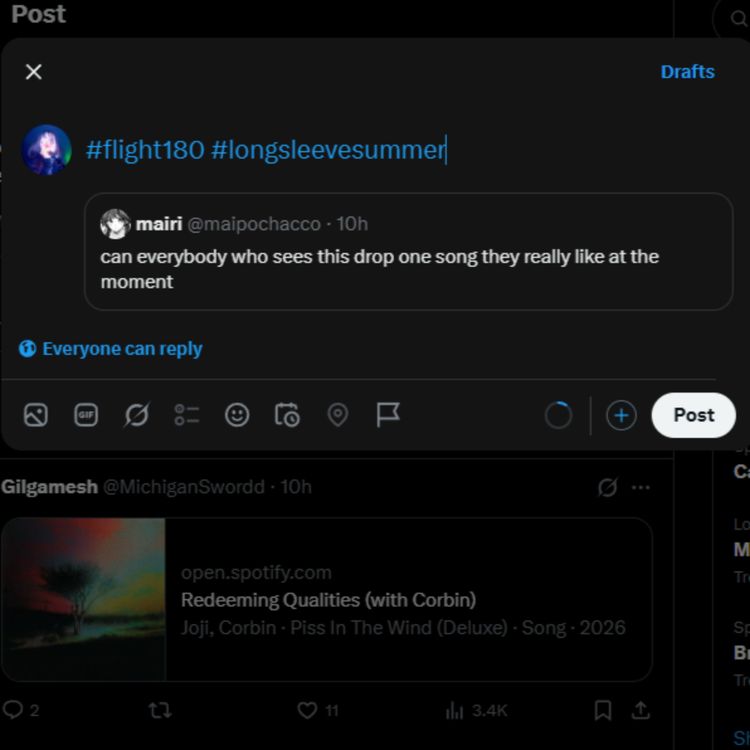Add another post with the plus button
This screenshot has width=750, height=750.
pyautogui.click(x=621, y=415)
